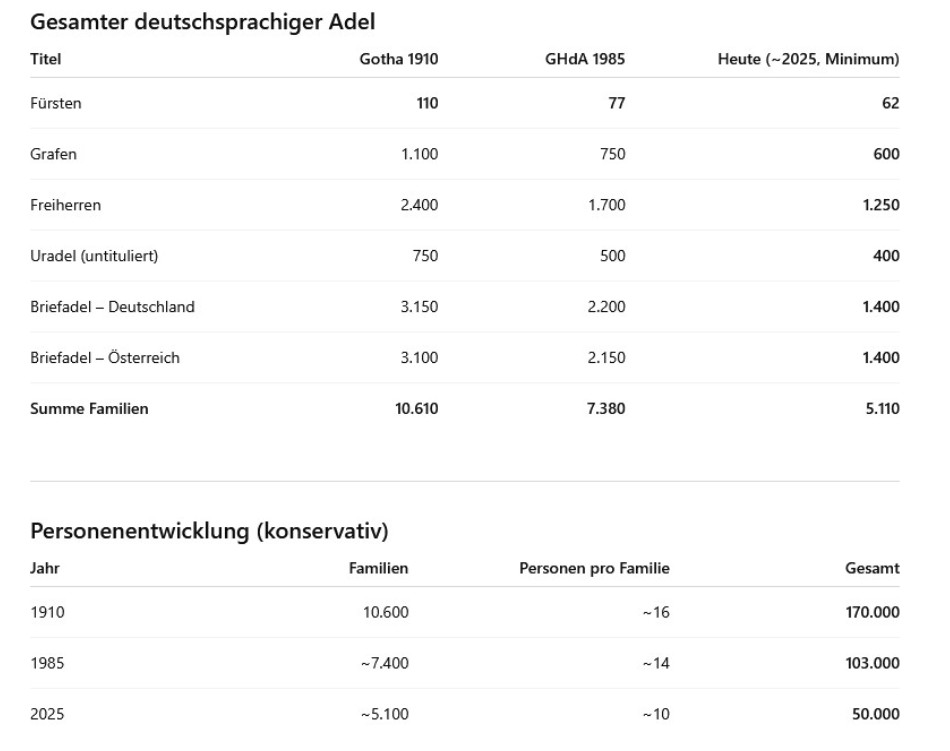Screen dimensions: 950x751
Task: Click the 'GHdA 1985' column header
Action: tap(585, 59)
